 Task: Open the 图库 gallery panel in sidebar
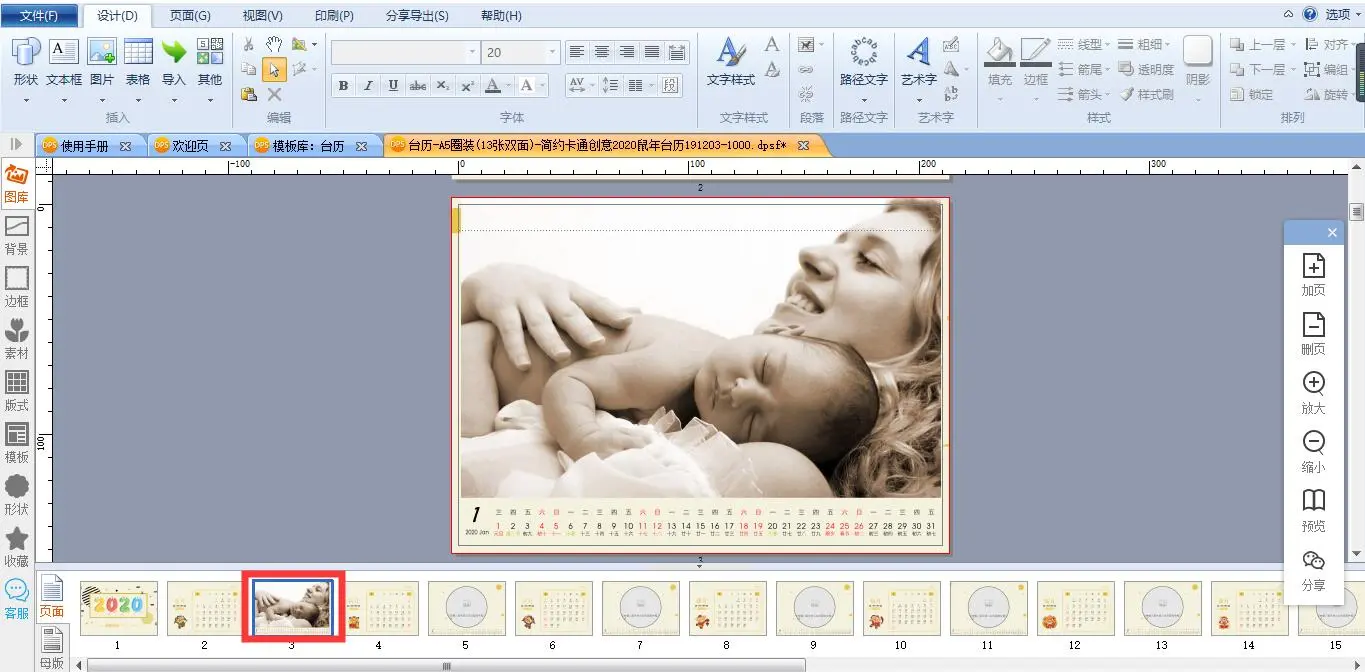[16, 183]
